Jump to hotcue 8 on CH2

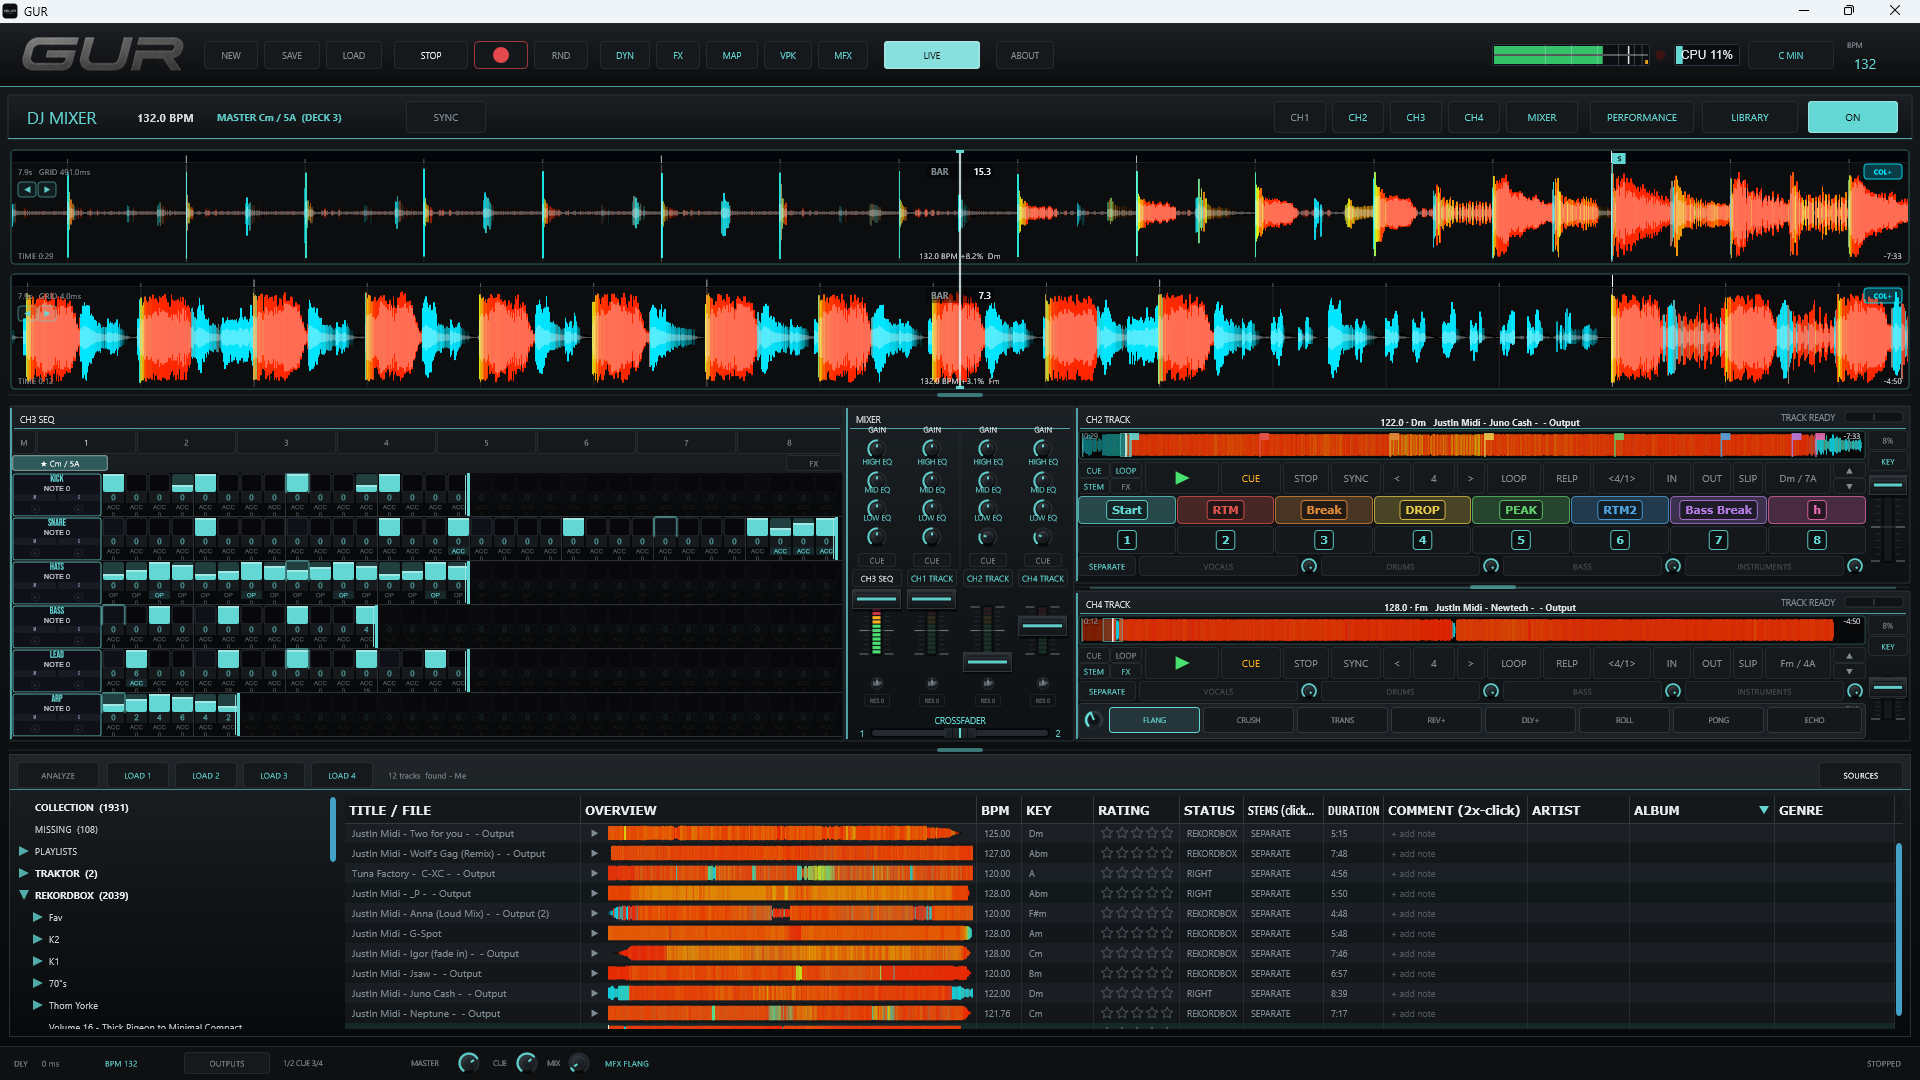coord(1817,540)
